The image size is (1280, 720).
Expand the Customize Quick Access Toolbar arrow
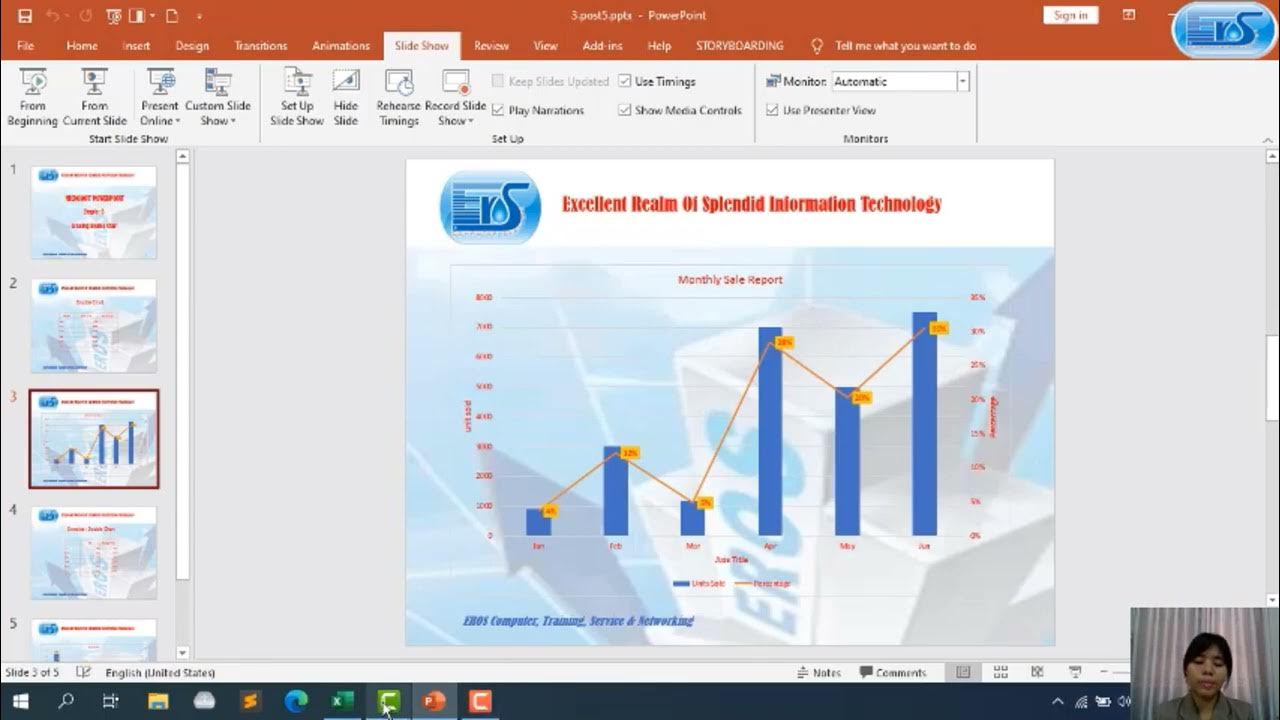click(199, 16)
